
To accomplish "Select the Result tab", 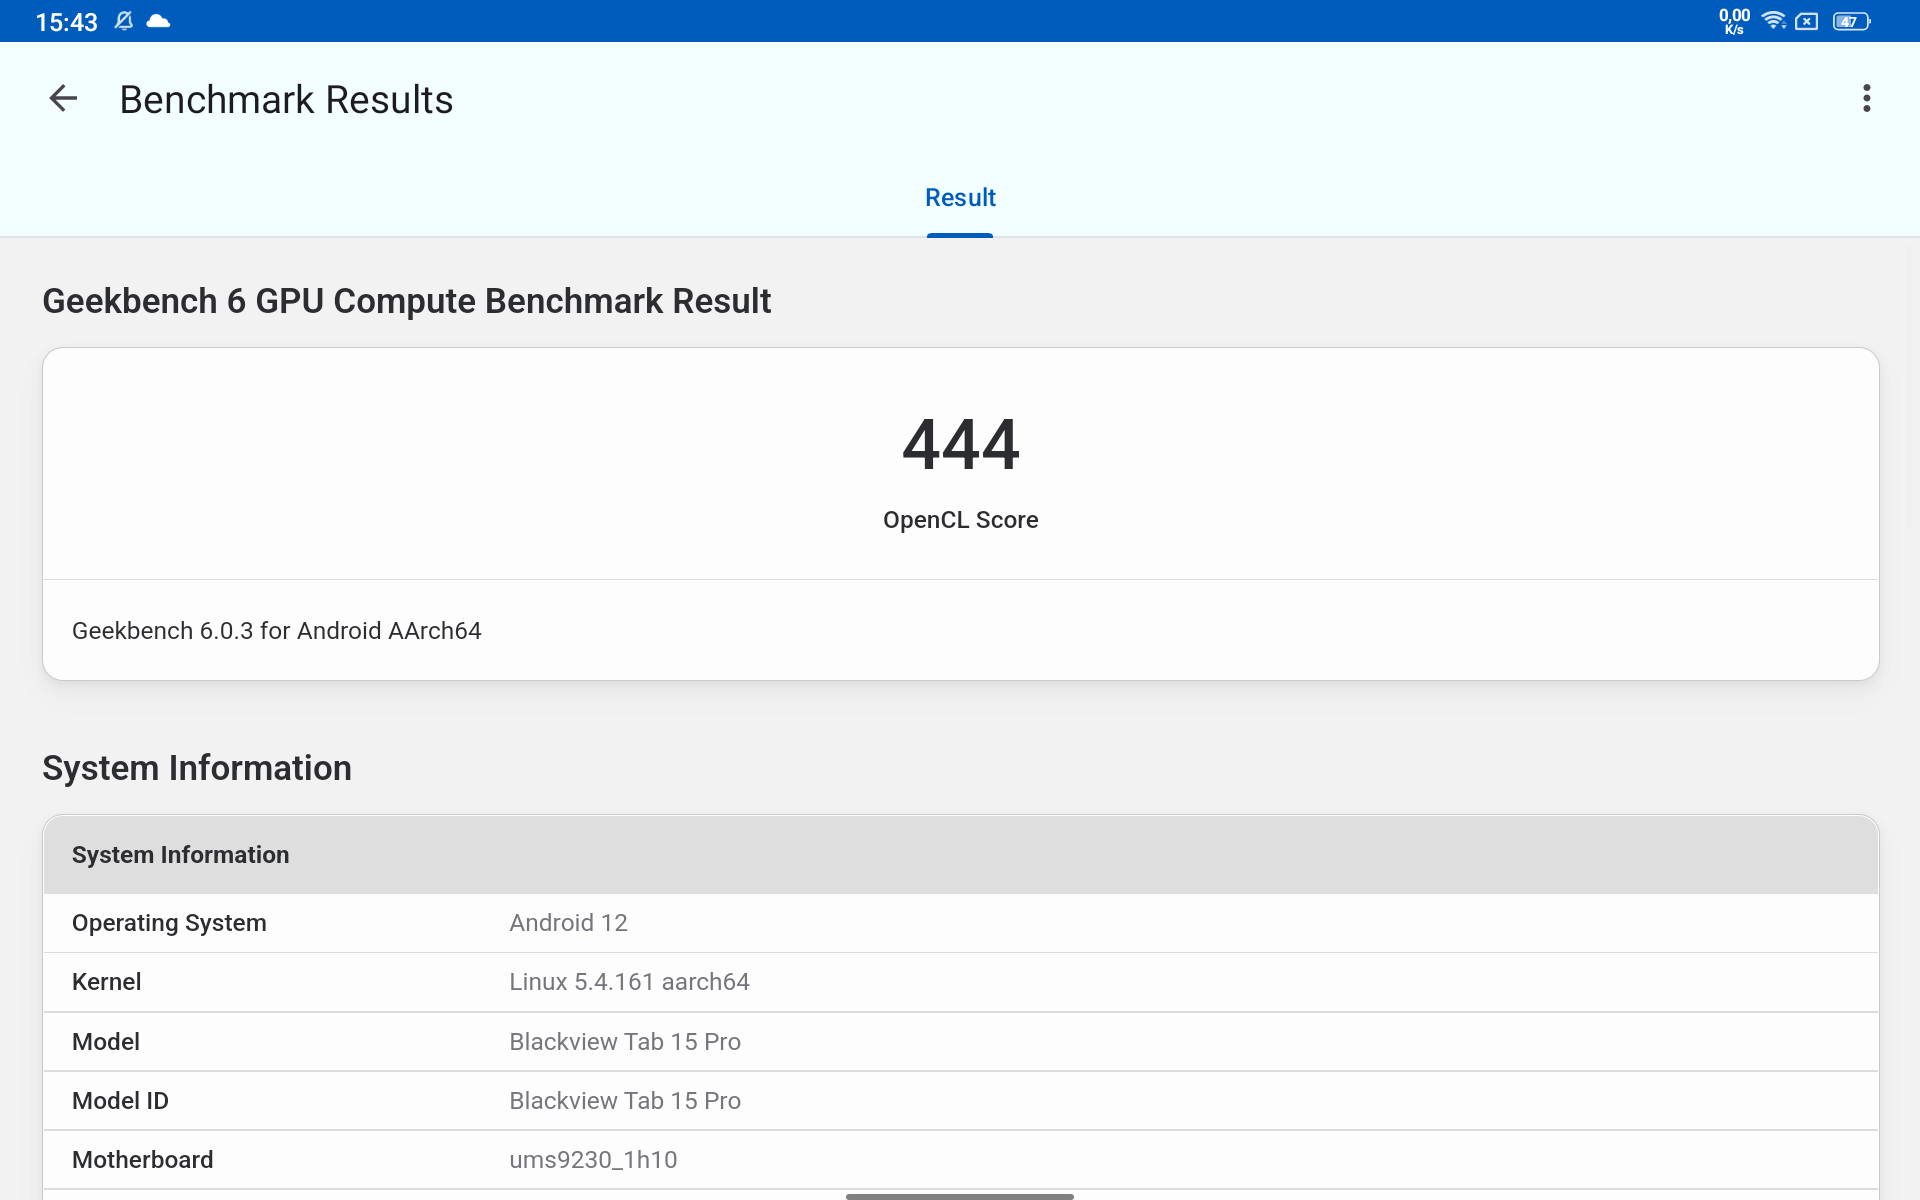I will coord(960,198).
